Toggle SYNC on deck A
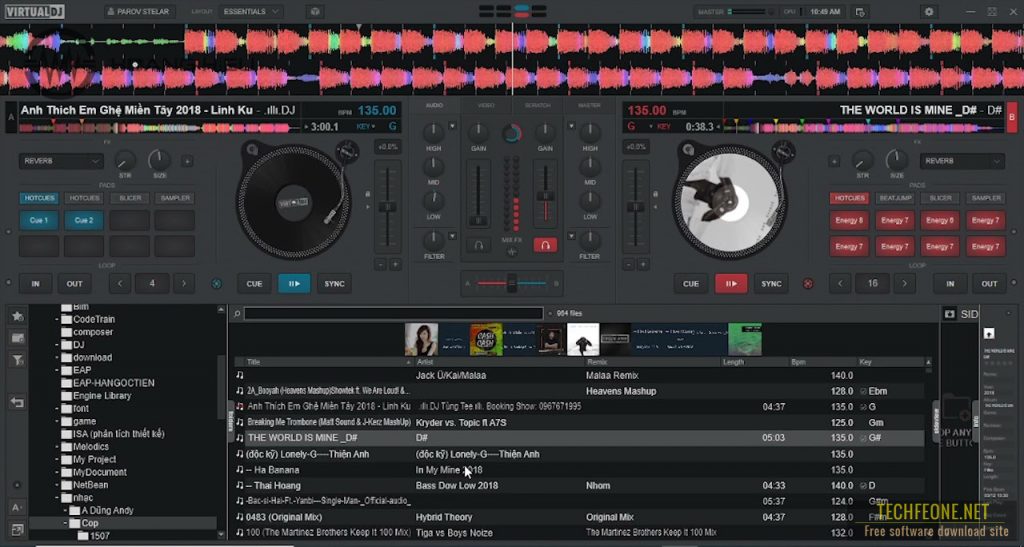This screenshot has width=1024, height=547. 334,284
